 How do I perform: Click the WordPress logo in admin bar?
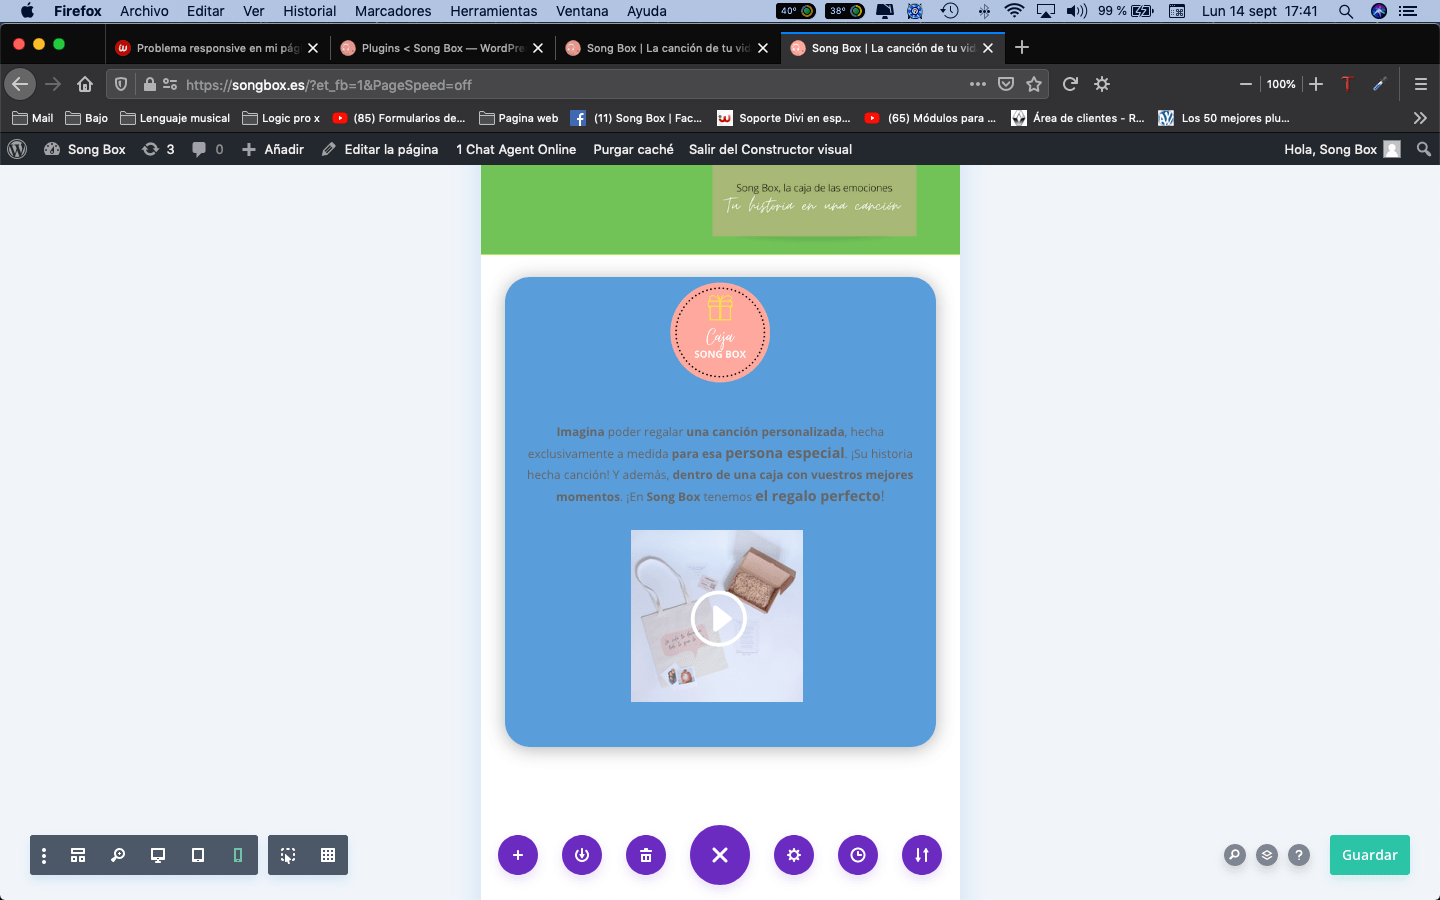point(17,149)
